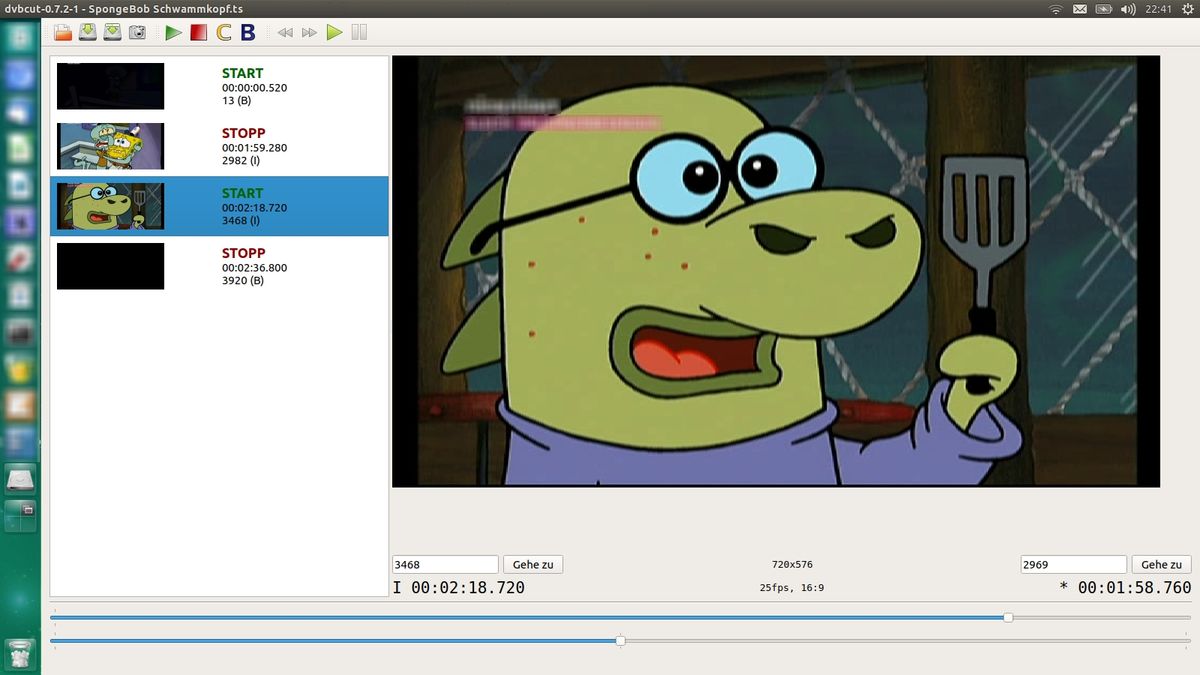Click the timestamp 00:02:36.800 in the list

254,268
